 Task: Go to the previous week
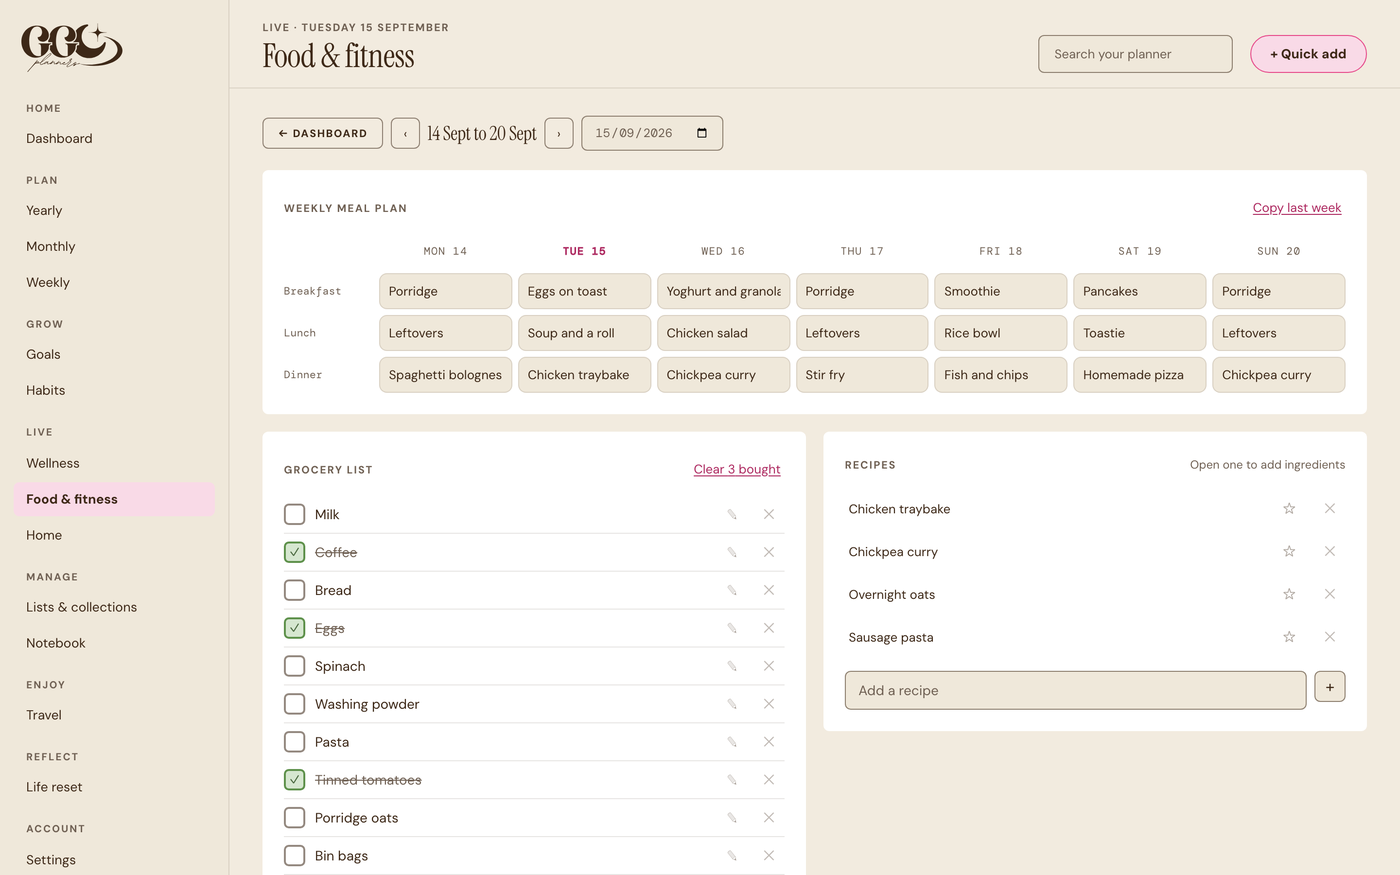[x=405, y=133]
